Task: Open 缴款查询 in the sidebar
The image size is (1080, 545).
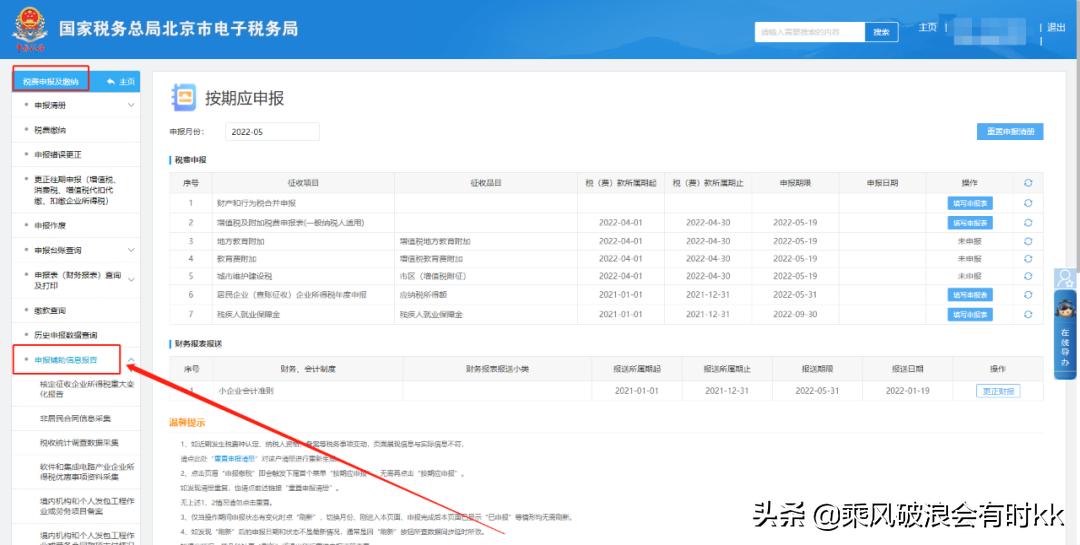Action: tap(50, 311)
